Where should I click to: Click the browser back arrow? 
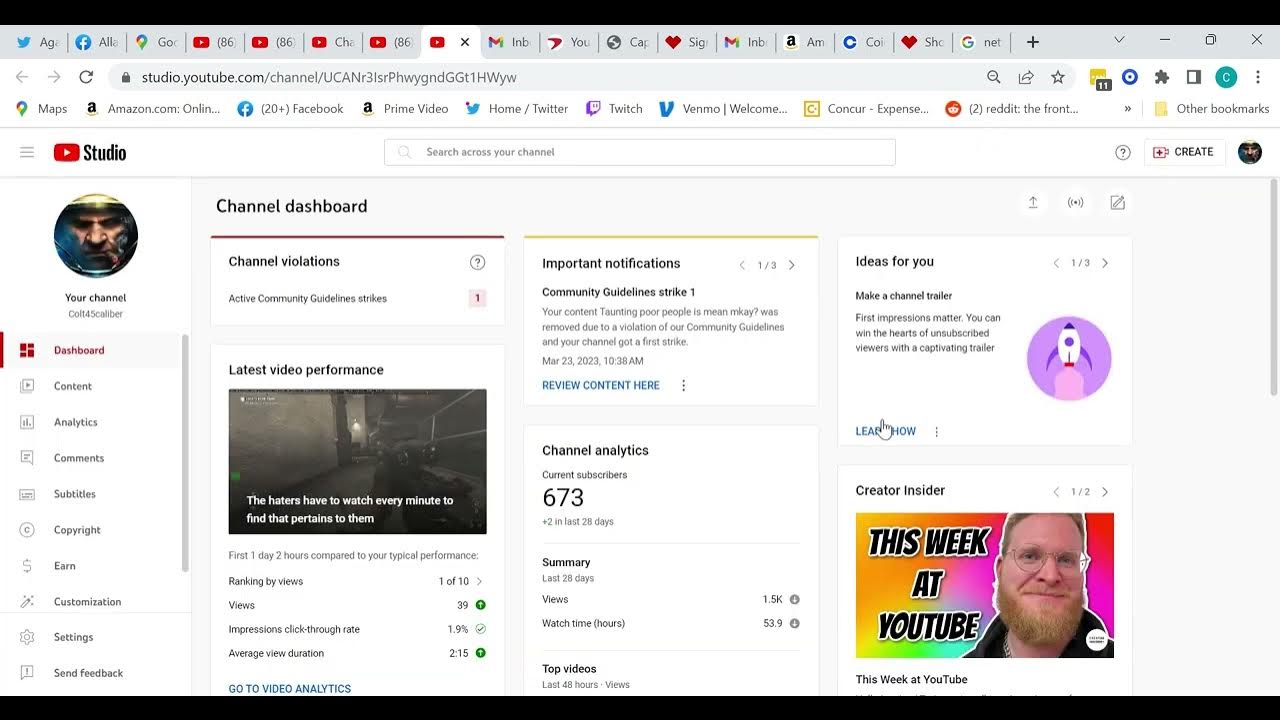22,77
